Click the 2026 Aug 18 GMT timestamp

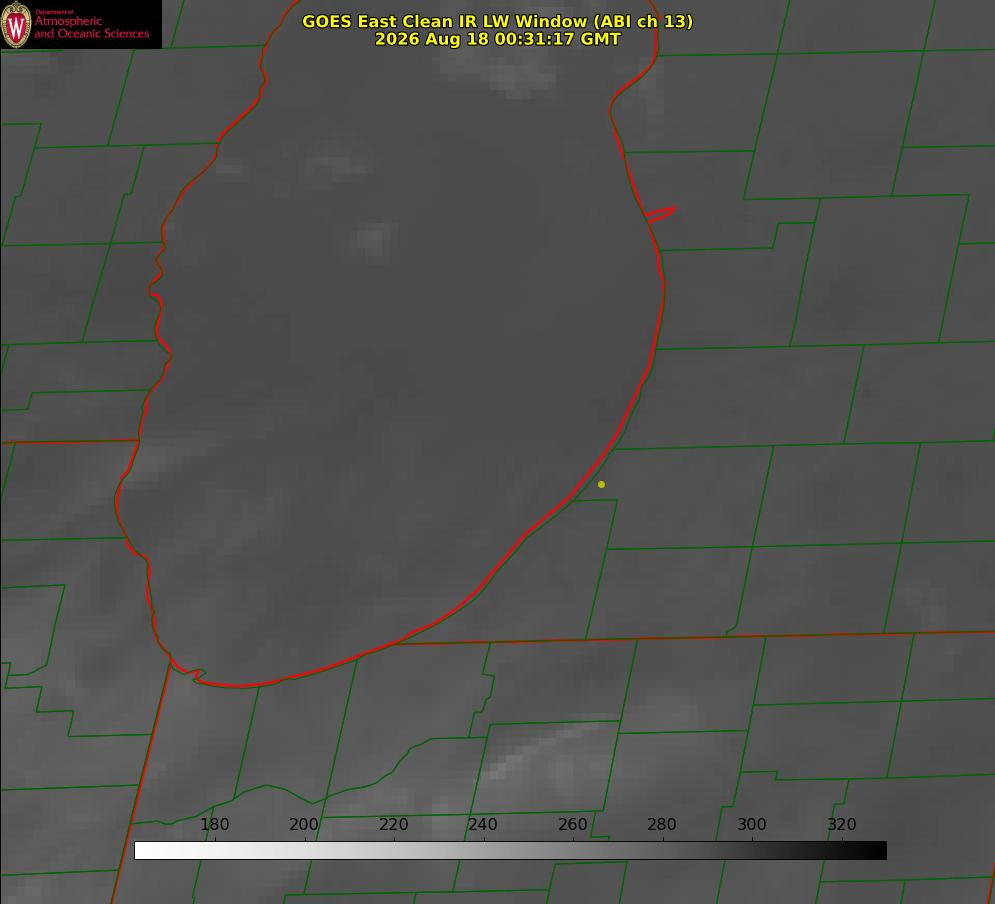[498, 39]
